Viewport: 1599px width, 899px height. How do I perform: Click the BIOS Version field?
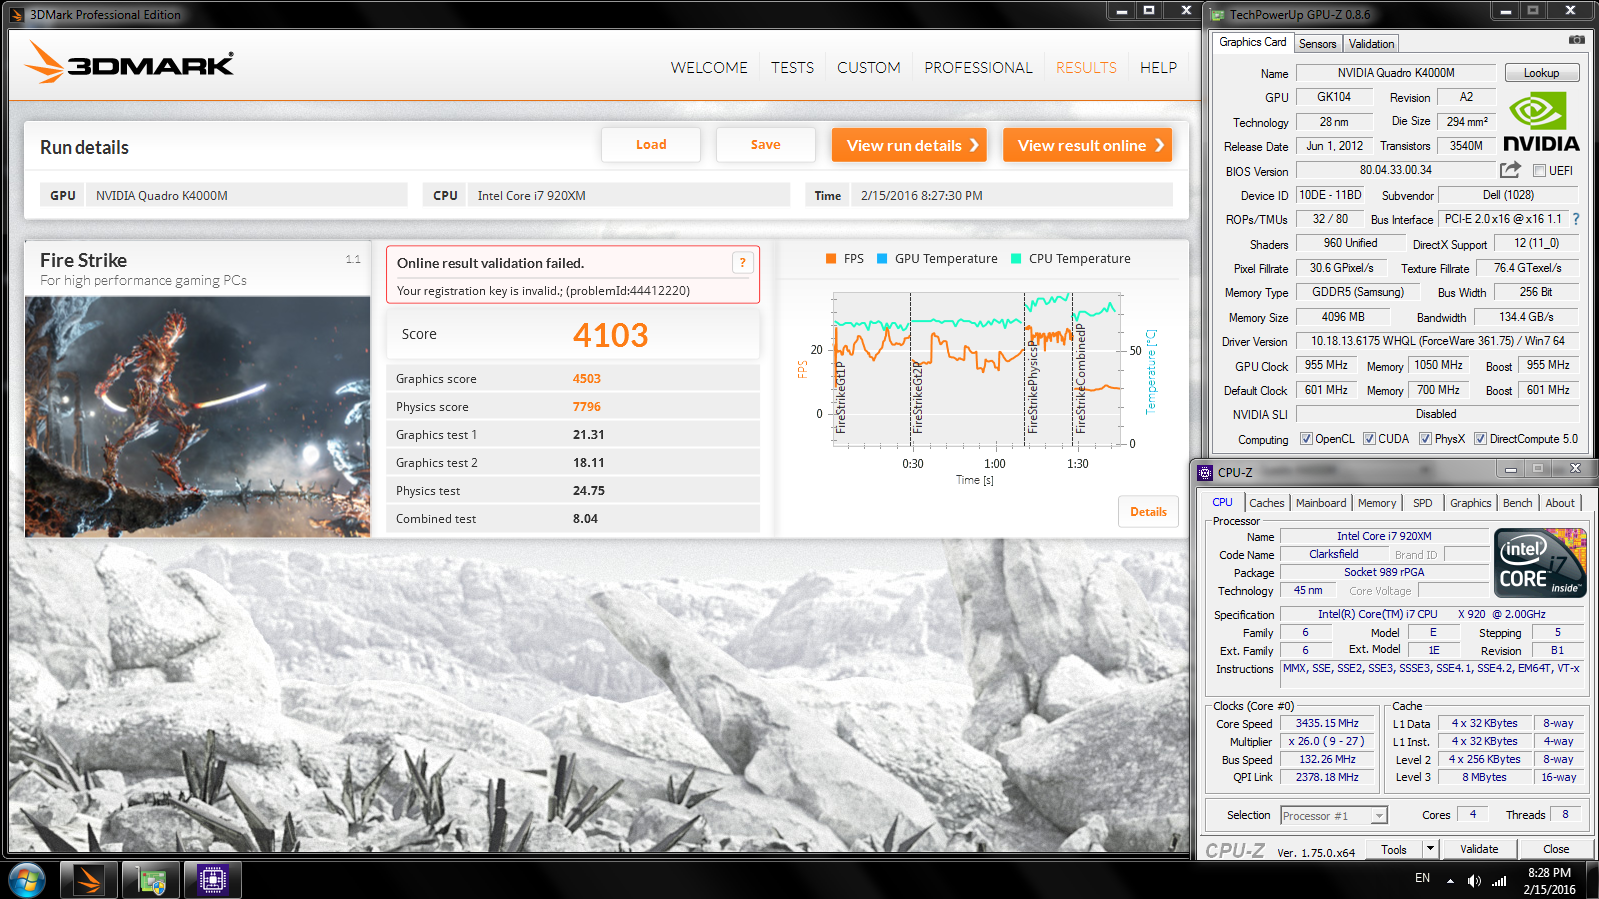click(x=1395, y=170)
